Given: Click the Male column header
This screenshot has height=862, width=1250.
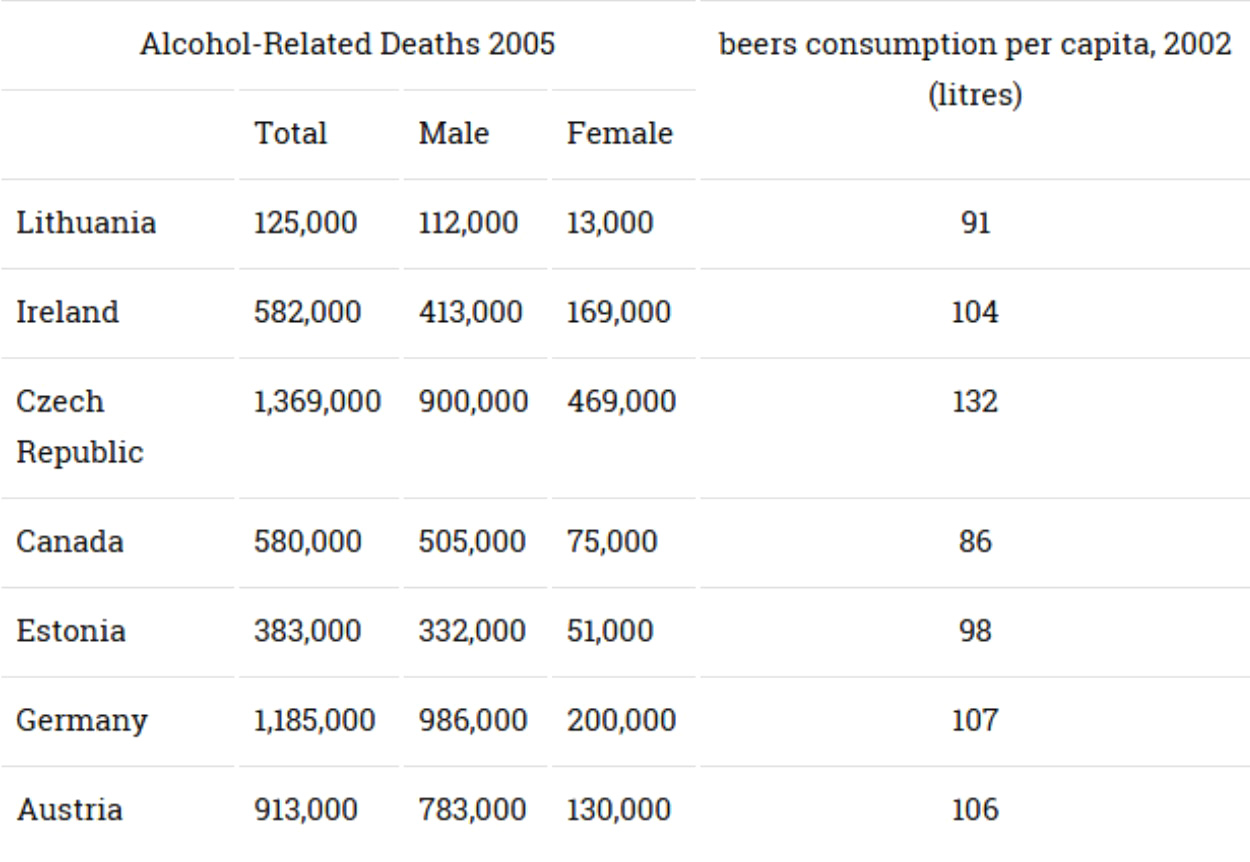Looking at the screenshot, I should pos(454,133).
